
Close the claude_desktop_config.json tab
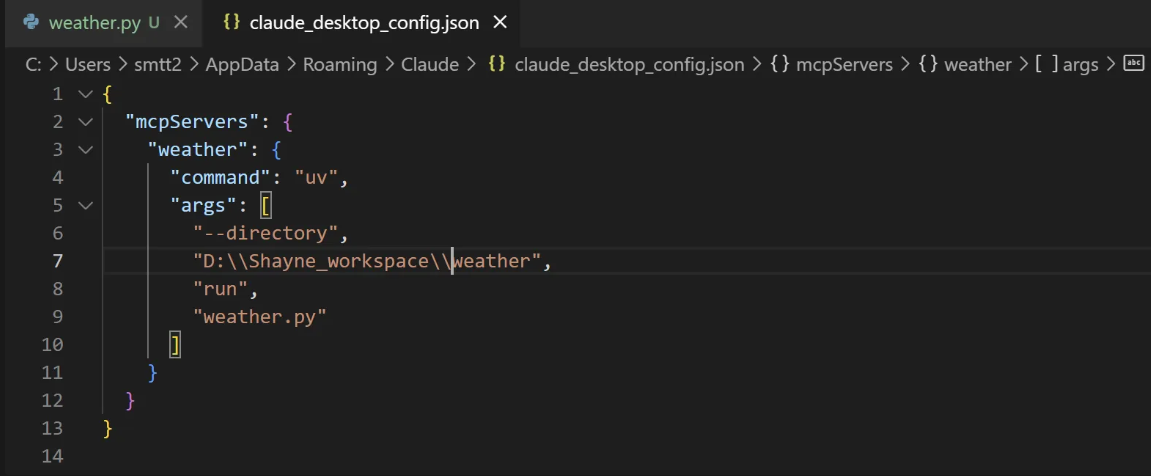[500, 23]
